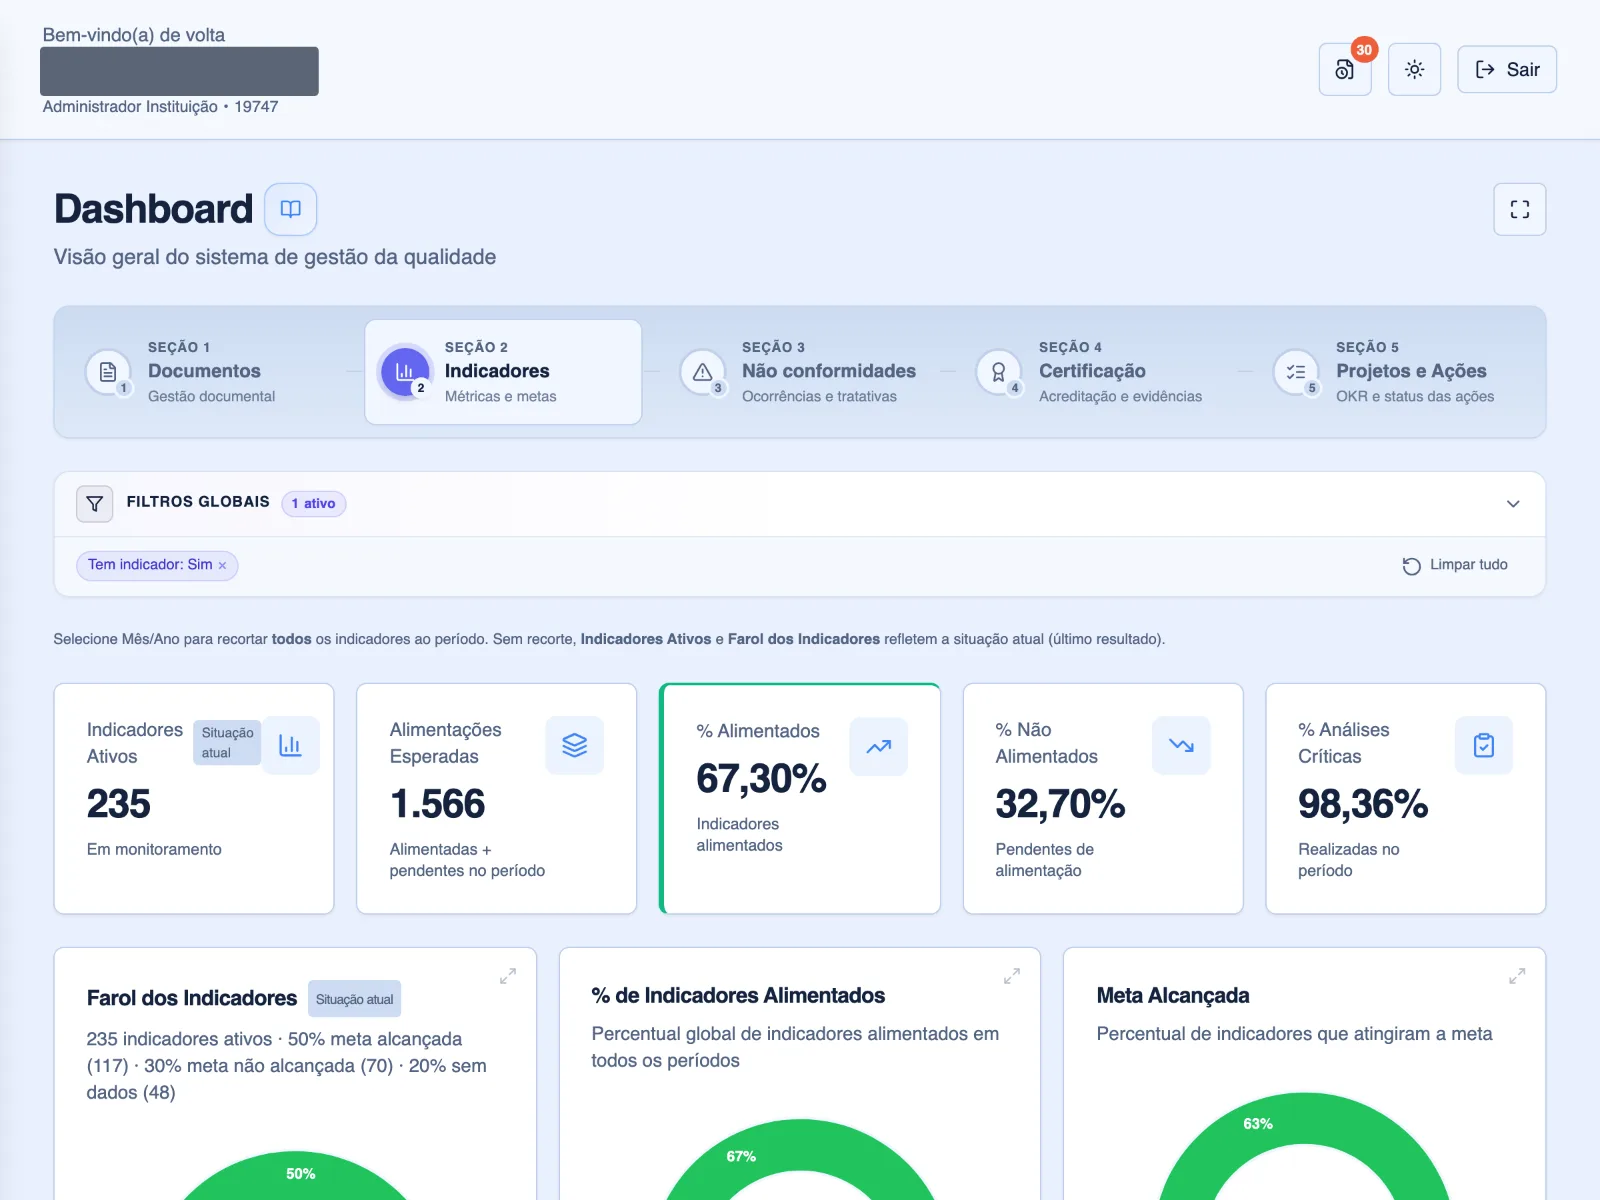1600x1200 pixels.
Task: Open notifications icon with 30 badge
Action: coord(1345,69)
